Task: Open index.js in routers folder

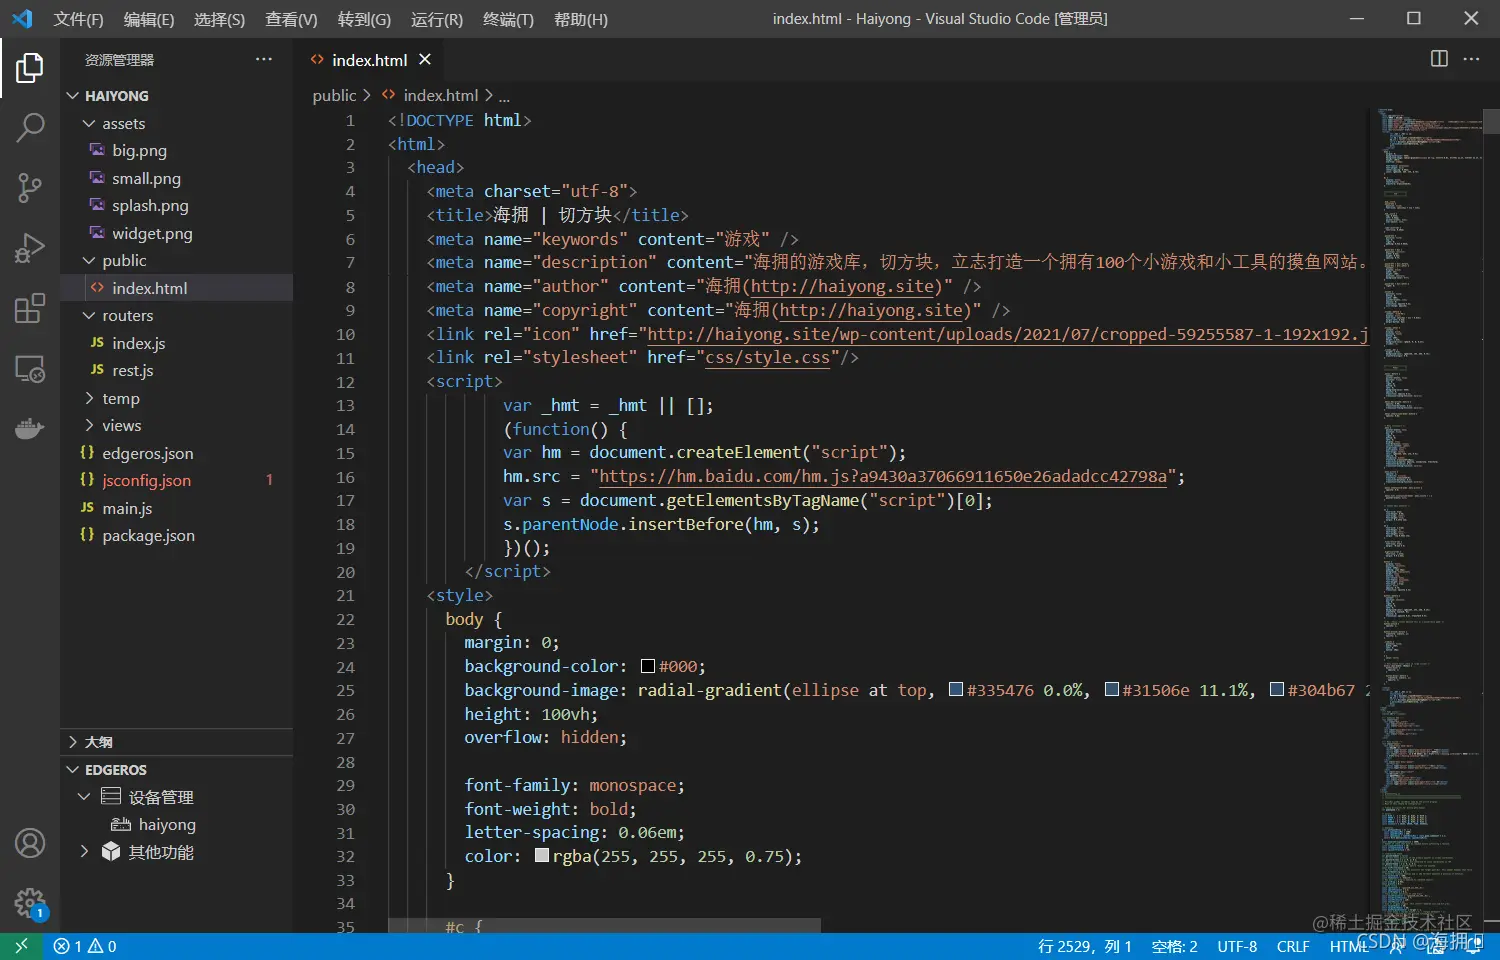Action: click(x=138, y=343)
